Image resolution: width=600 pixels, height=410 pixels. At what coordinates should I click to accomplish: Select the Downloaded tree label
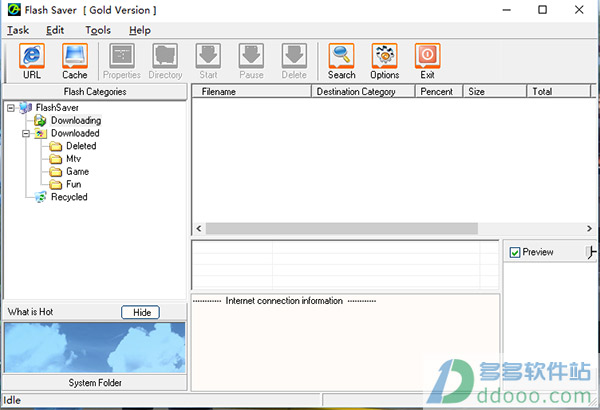[x=75, y=133]
